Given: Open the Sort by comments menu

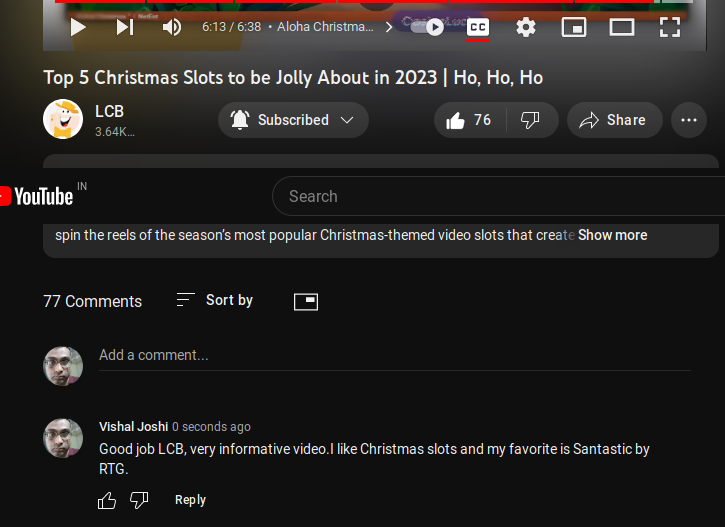Looking at the screenshot, I should point(215,300).
